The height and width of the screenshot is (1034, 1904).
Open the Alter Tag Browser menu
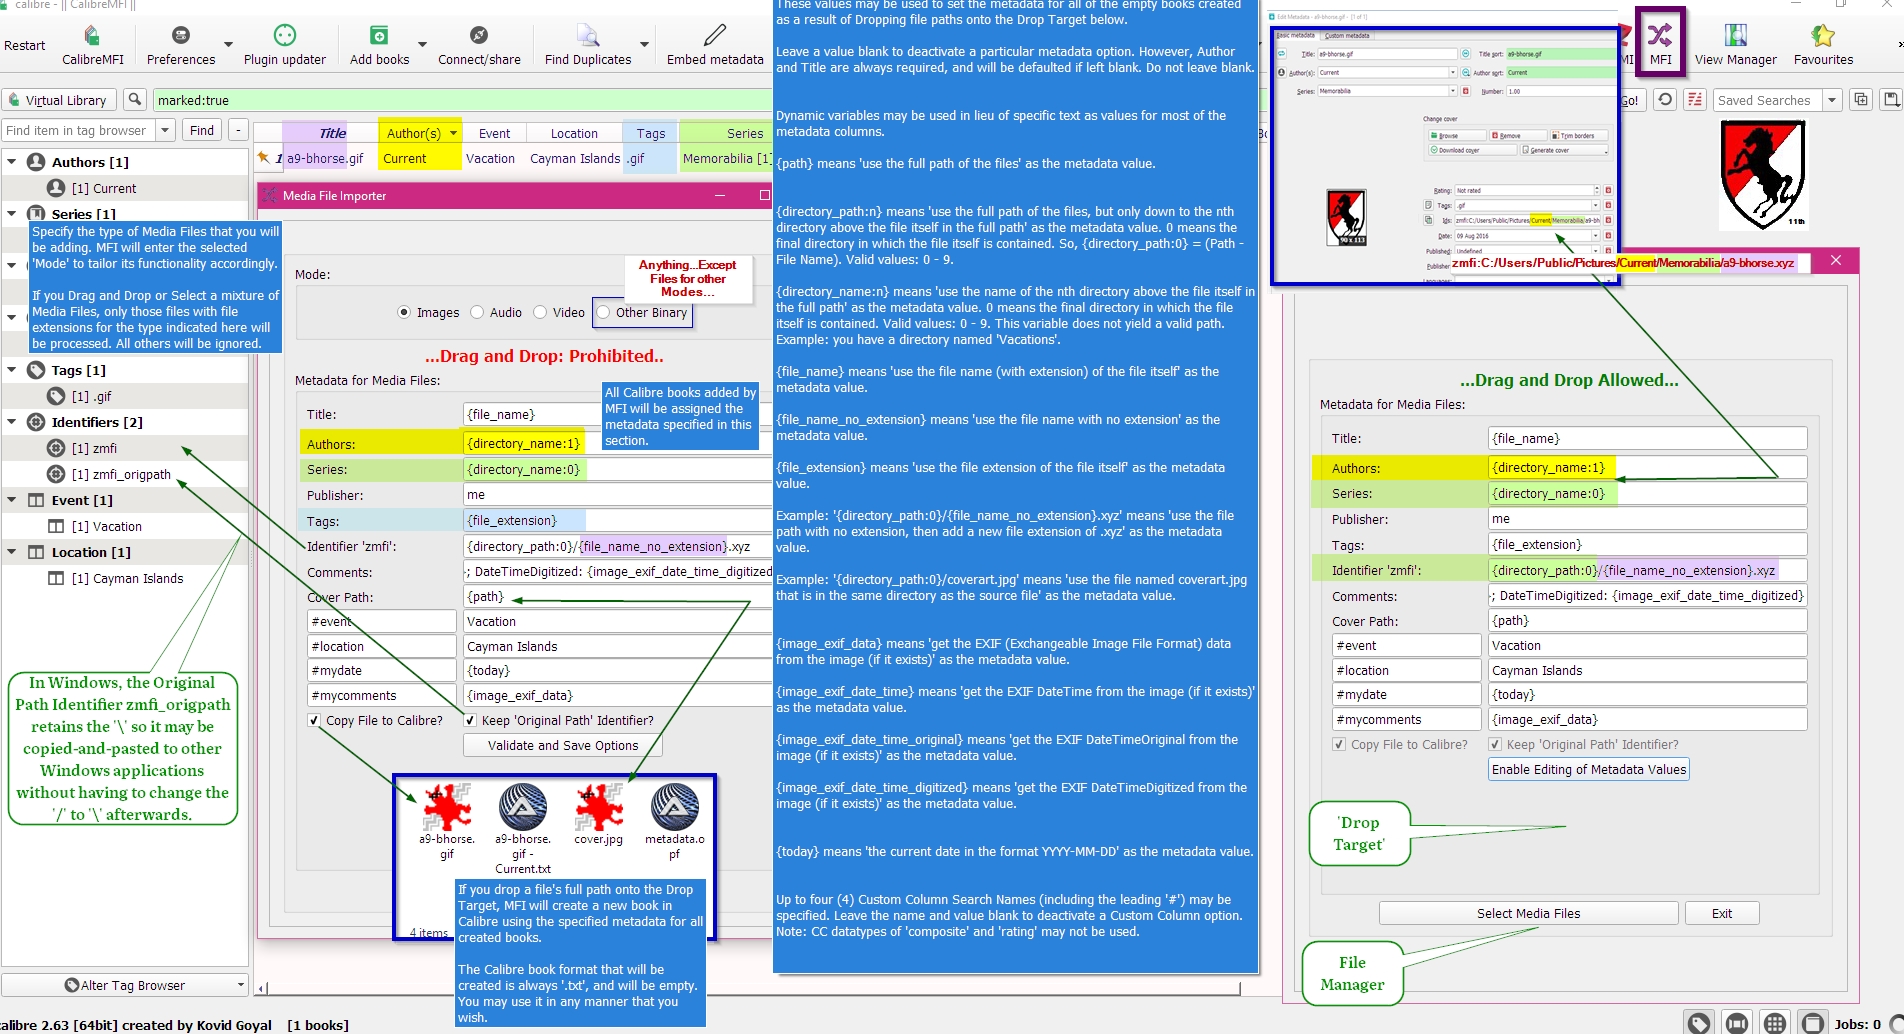[125, 985]
